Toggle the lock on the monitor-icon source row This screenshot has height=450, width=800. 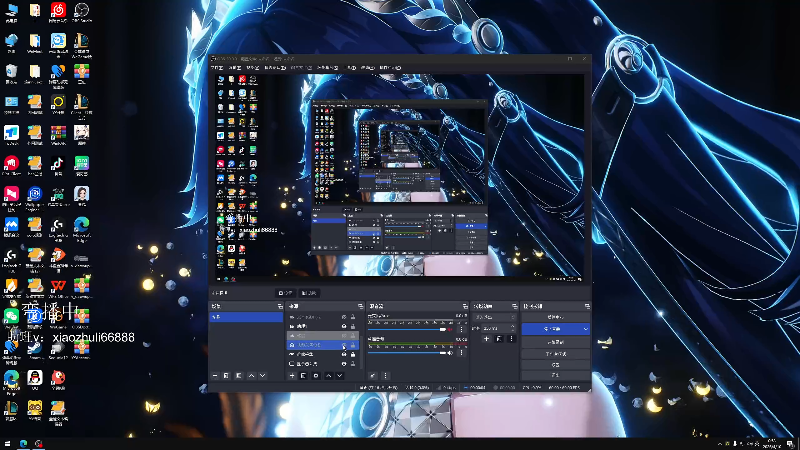[x=353, y=364]
